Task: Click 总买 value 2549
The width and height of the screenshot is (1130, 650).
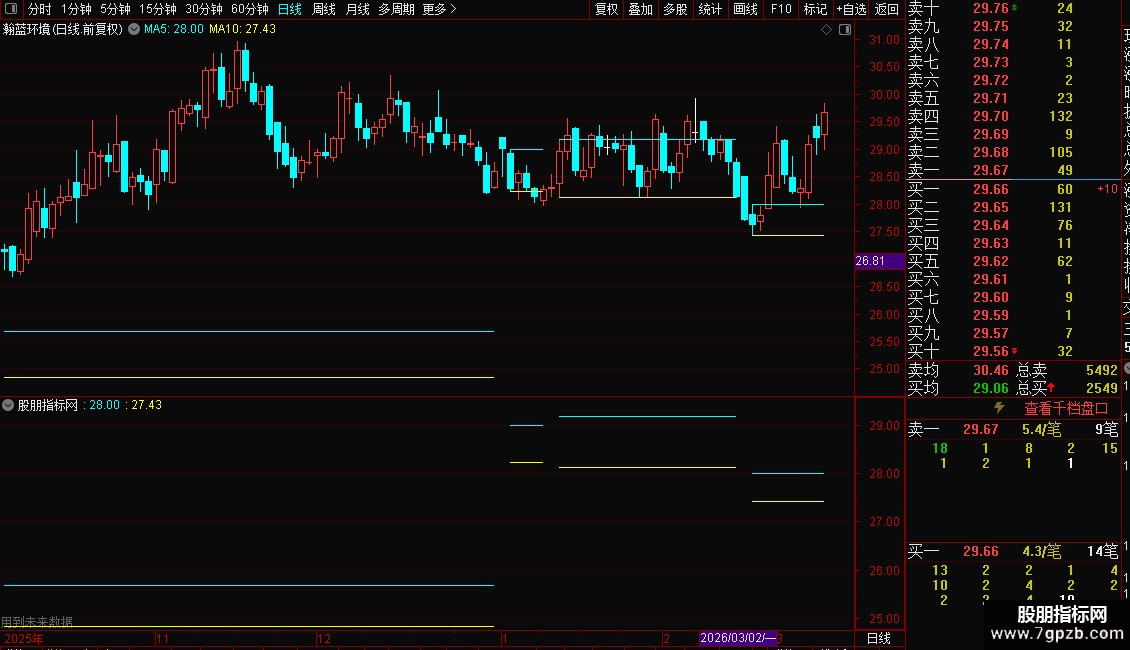Action: pyautogui.click(x=1101, y=388)
